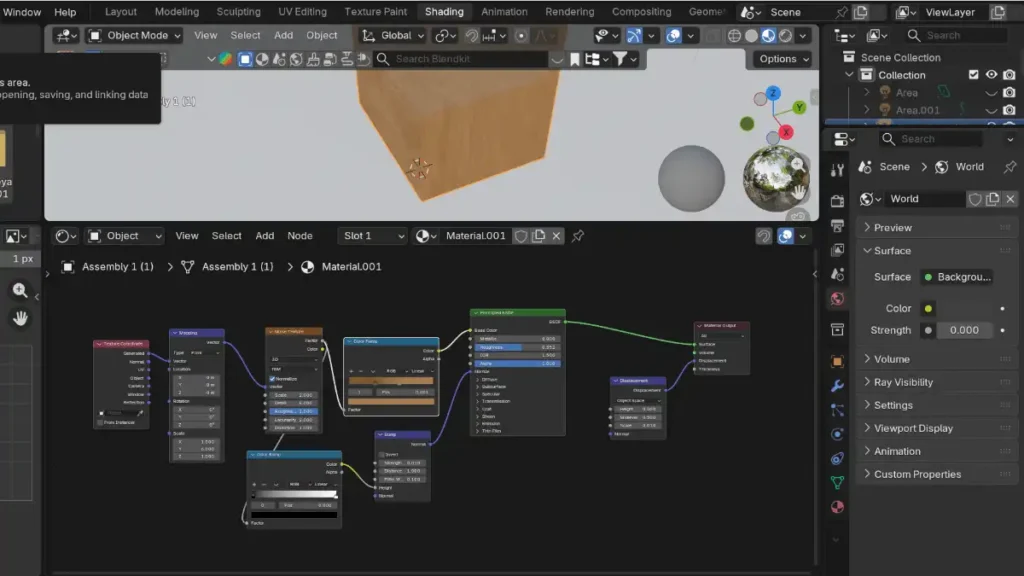Switch to the Modeling workspace tab
The width and height of the screenshot is (1024, 576).
tap(176, 12)
